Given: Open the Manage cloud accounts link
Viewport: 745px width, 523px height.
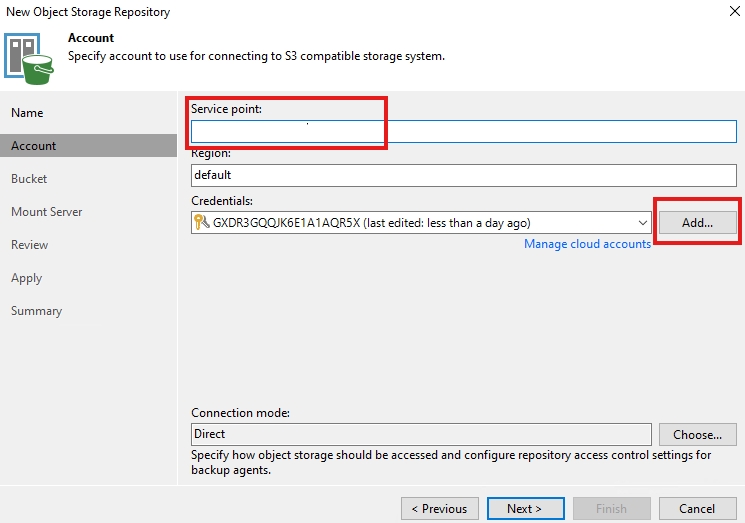Looking at the screenshot, I should (587, 244).
